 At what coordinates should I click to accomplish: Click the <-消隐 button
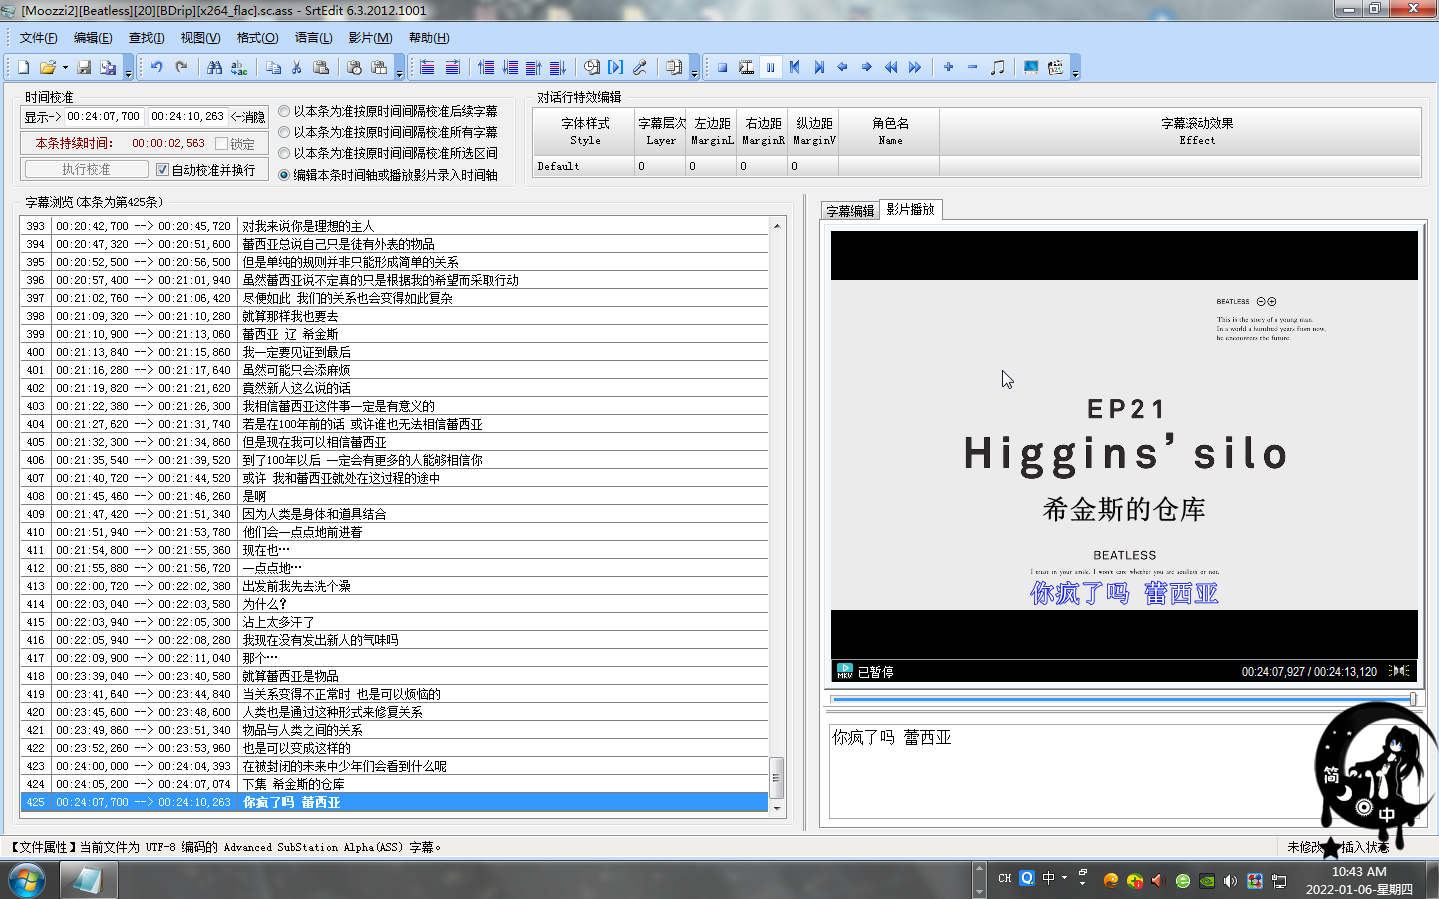[248, 117]
